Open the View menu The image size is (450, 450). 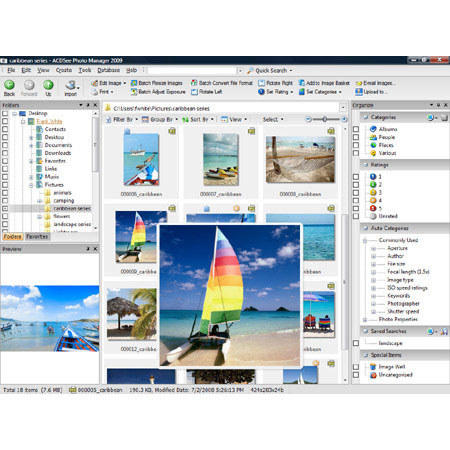pyautogui.click(x=43, y=70)
